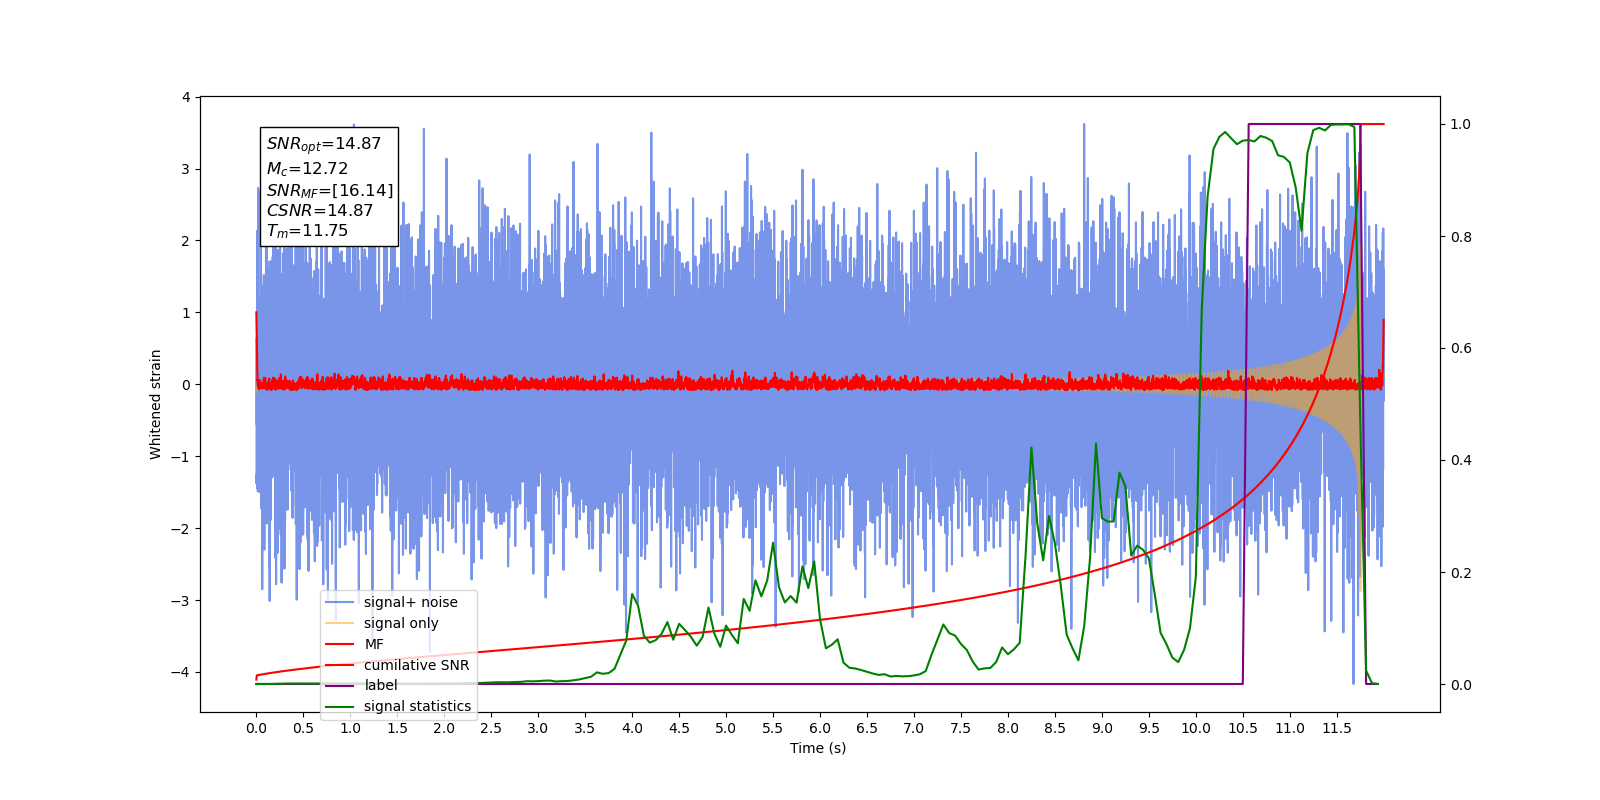
Task: Click the 'Time (s)' x-axis label
Action: click(x=818, y=748)
